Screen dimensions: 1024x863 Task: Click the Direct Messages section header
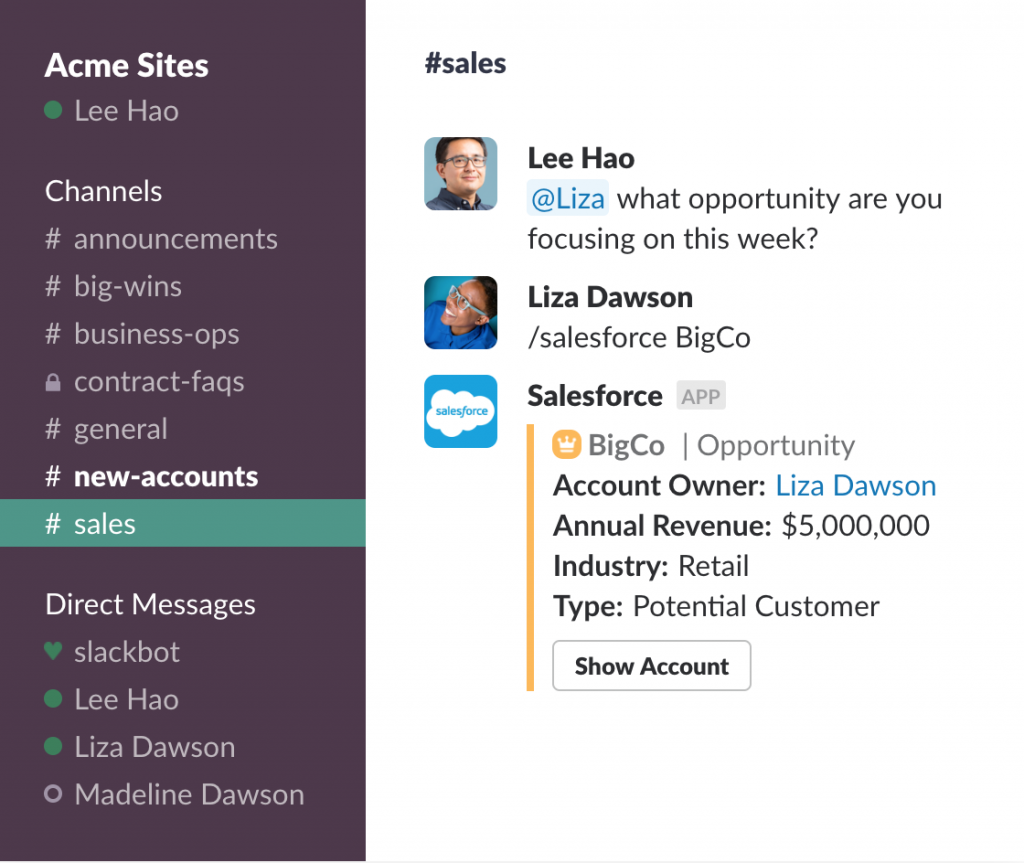(x=150, y=605)
